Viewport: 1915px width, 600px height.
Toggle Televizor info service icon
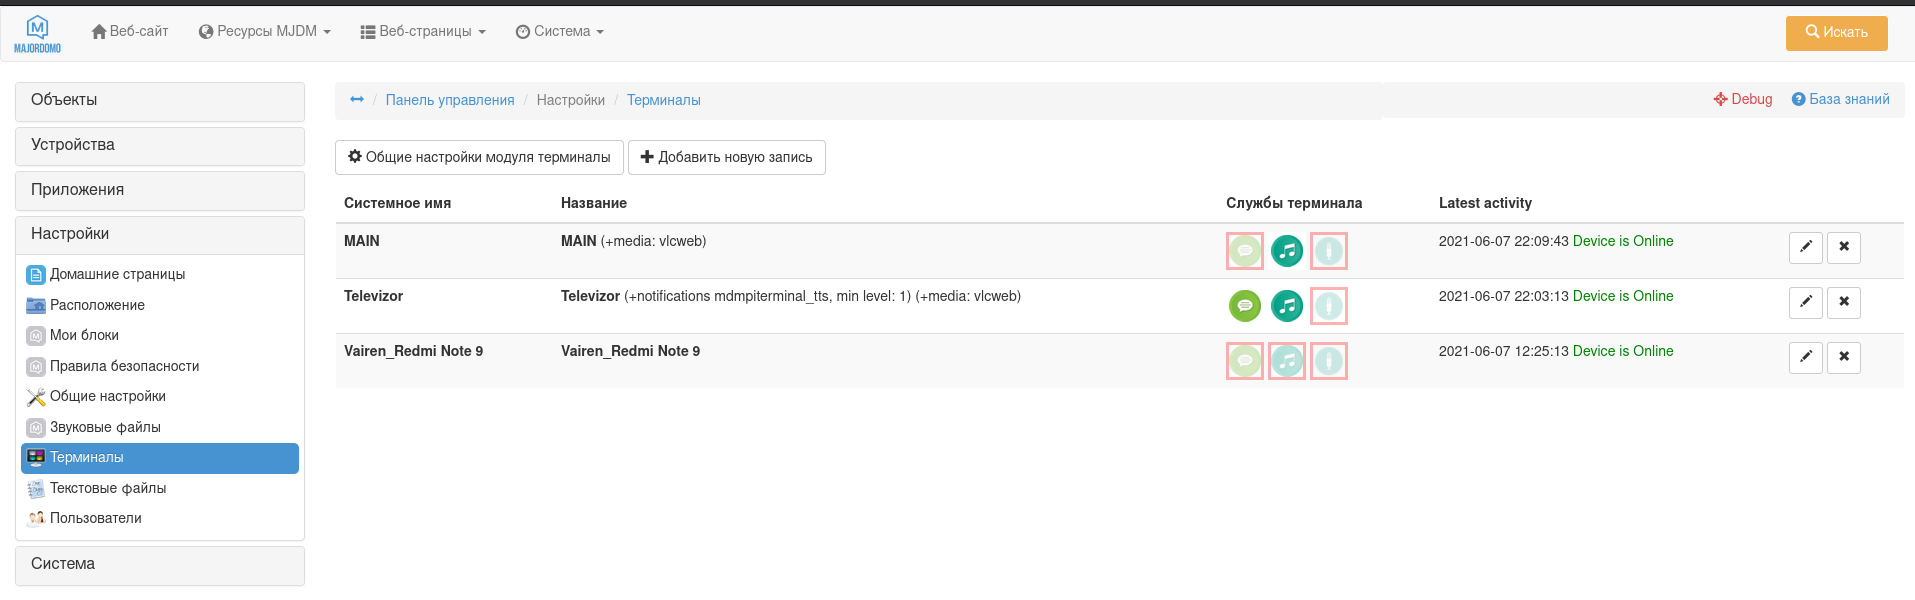pos(1329,306)
